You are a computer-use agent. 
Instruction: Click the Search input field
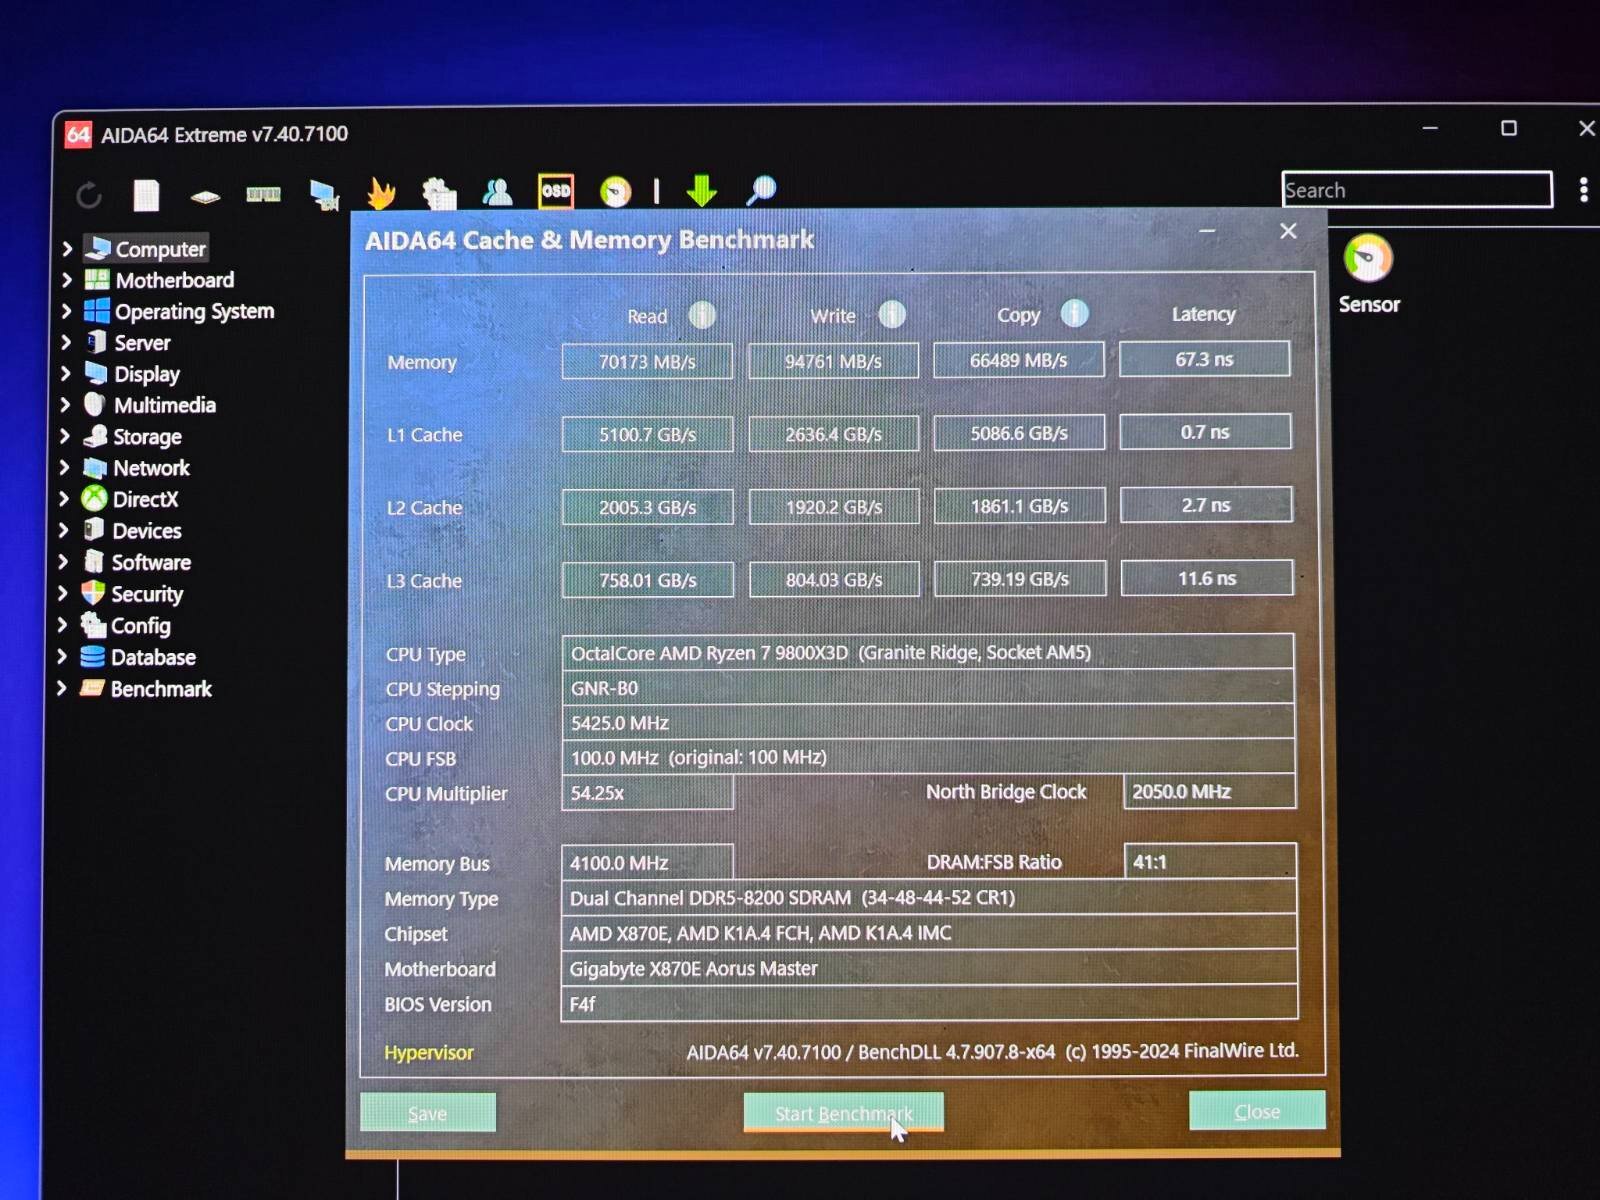1417,190
